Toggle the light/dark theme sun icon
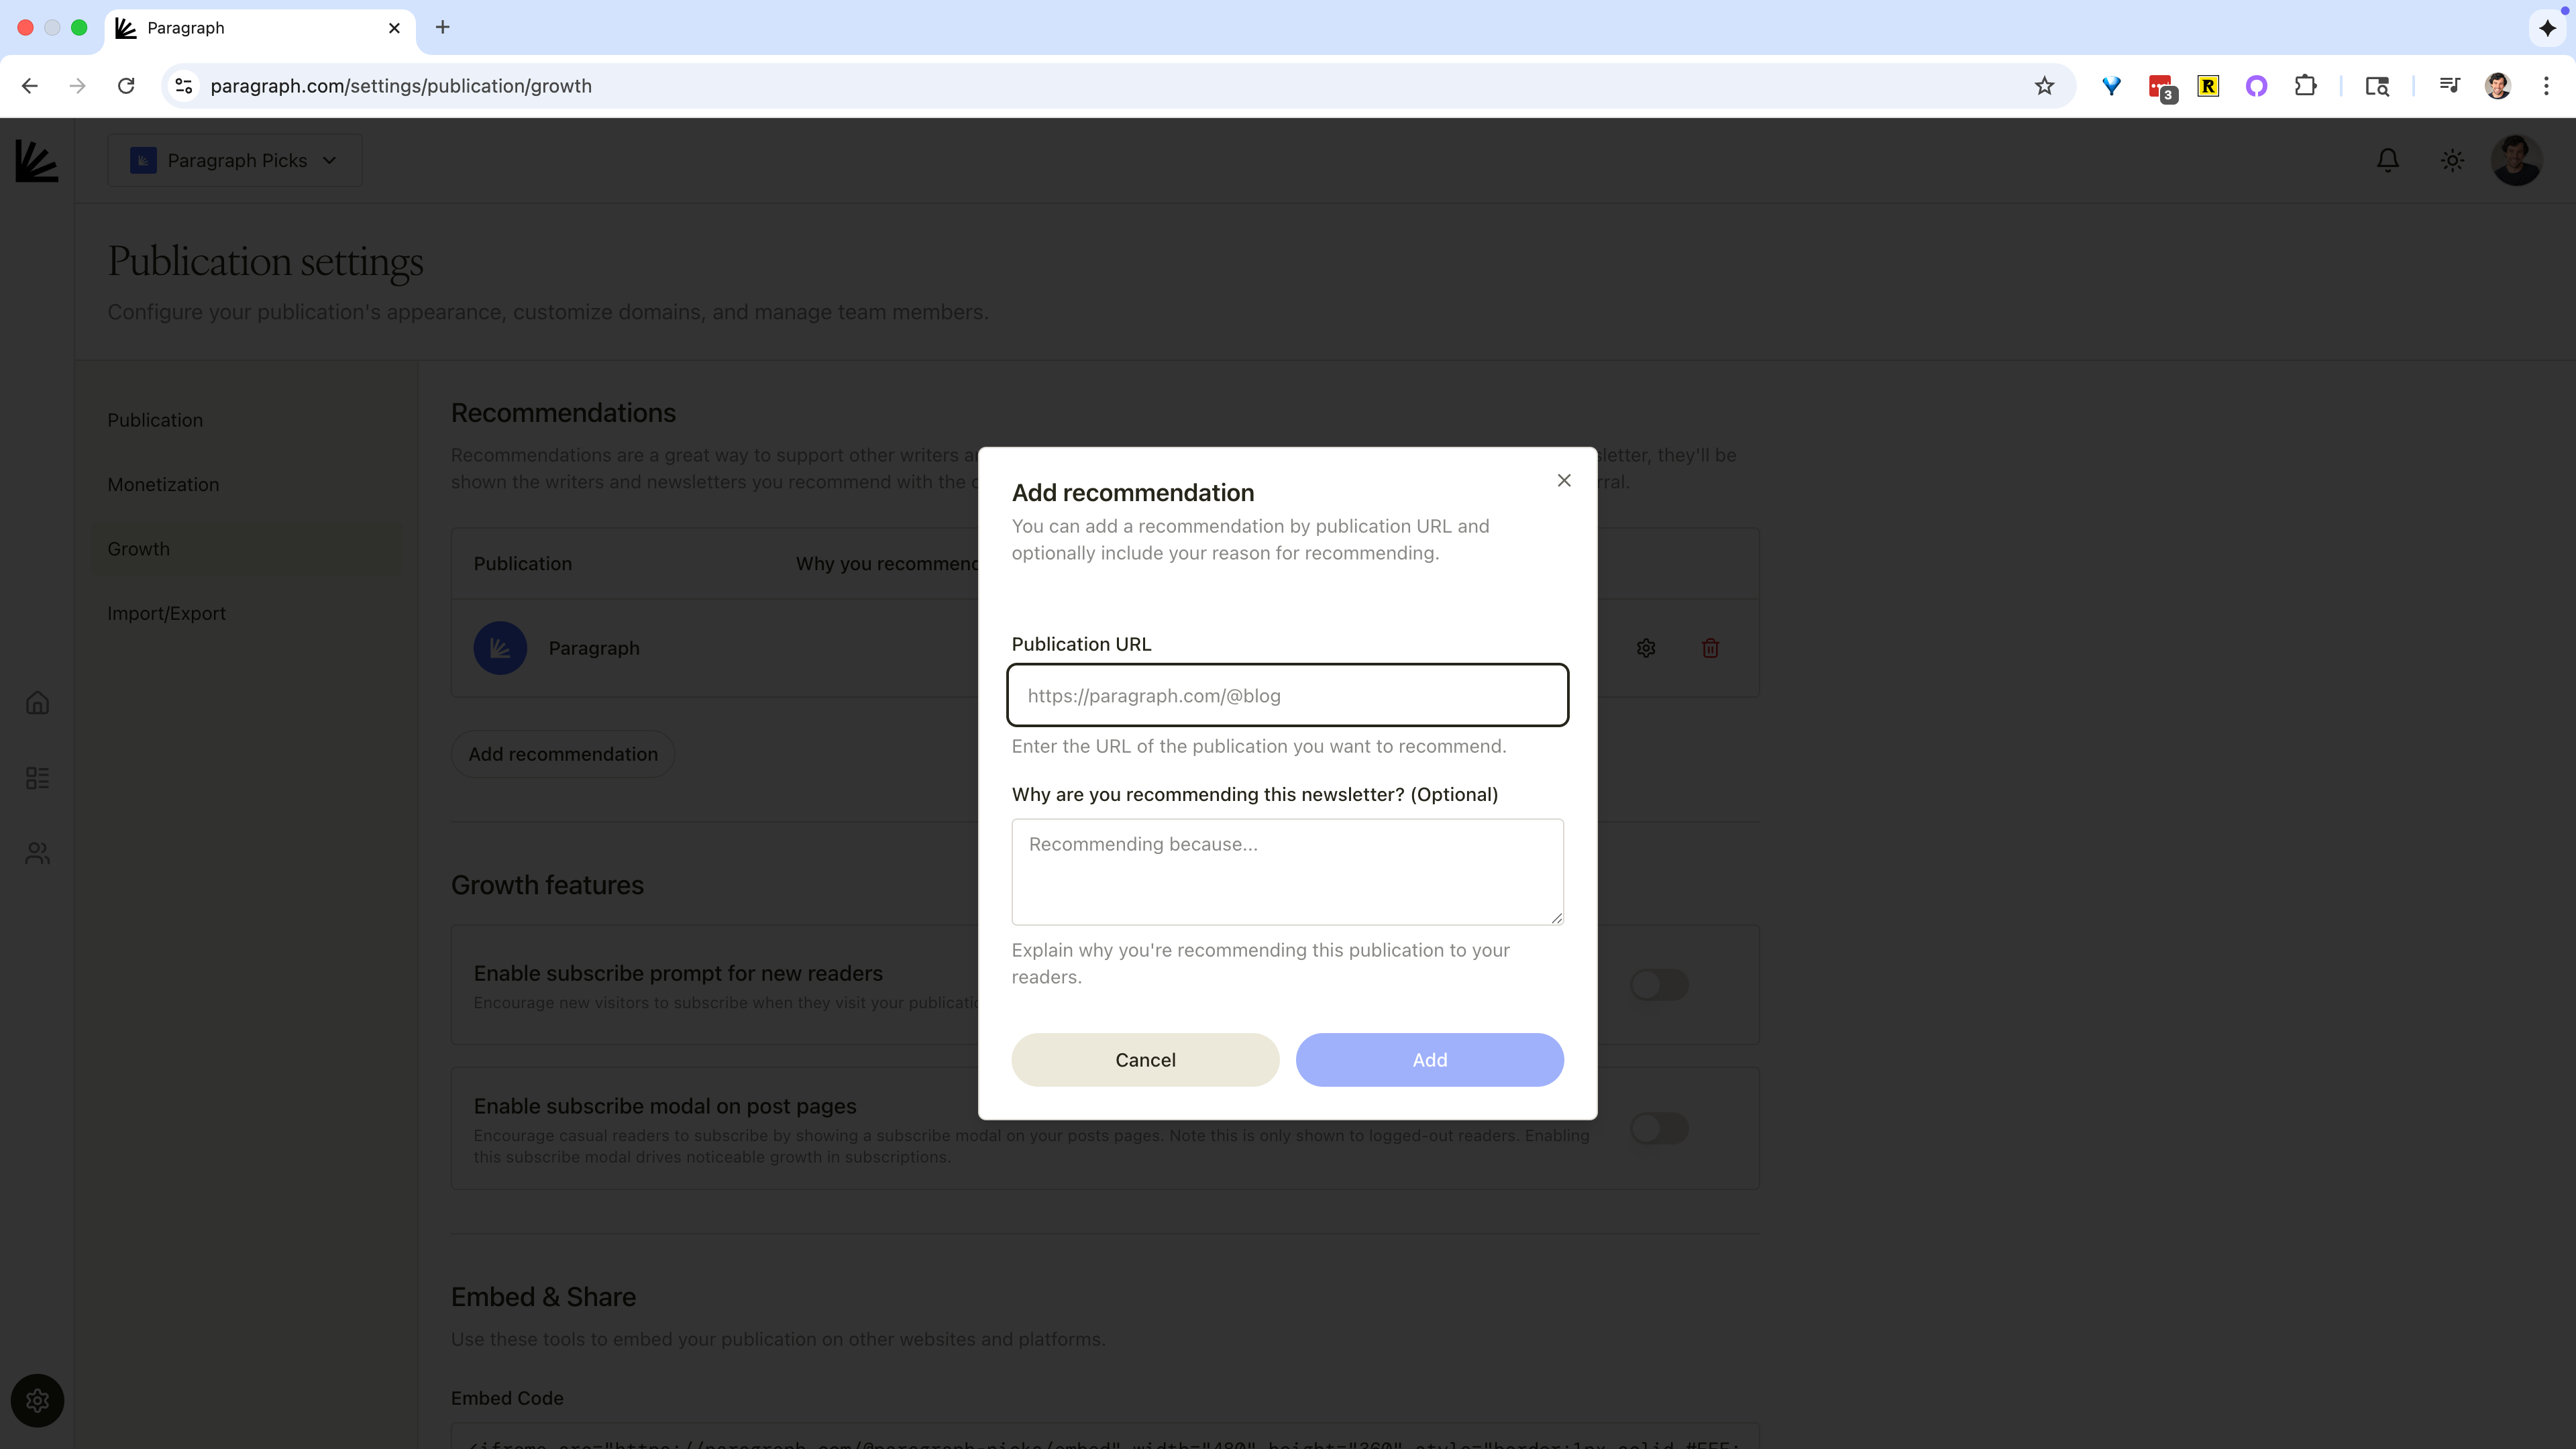 pos(2452,160)
